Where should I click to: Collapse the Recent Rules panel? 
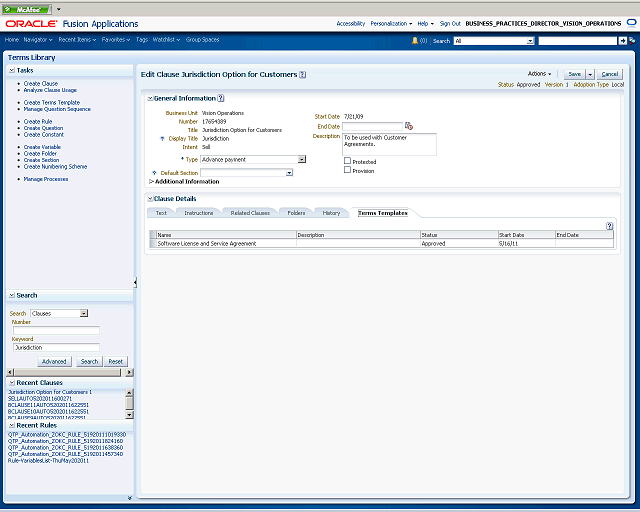coord(12,425)
